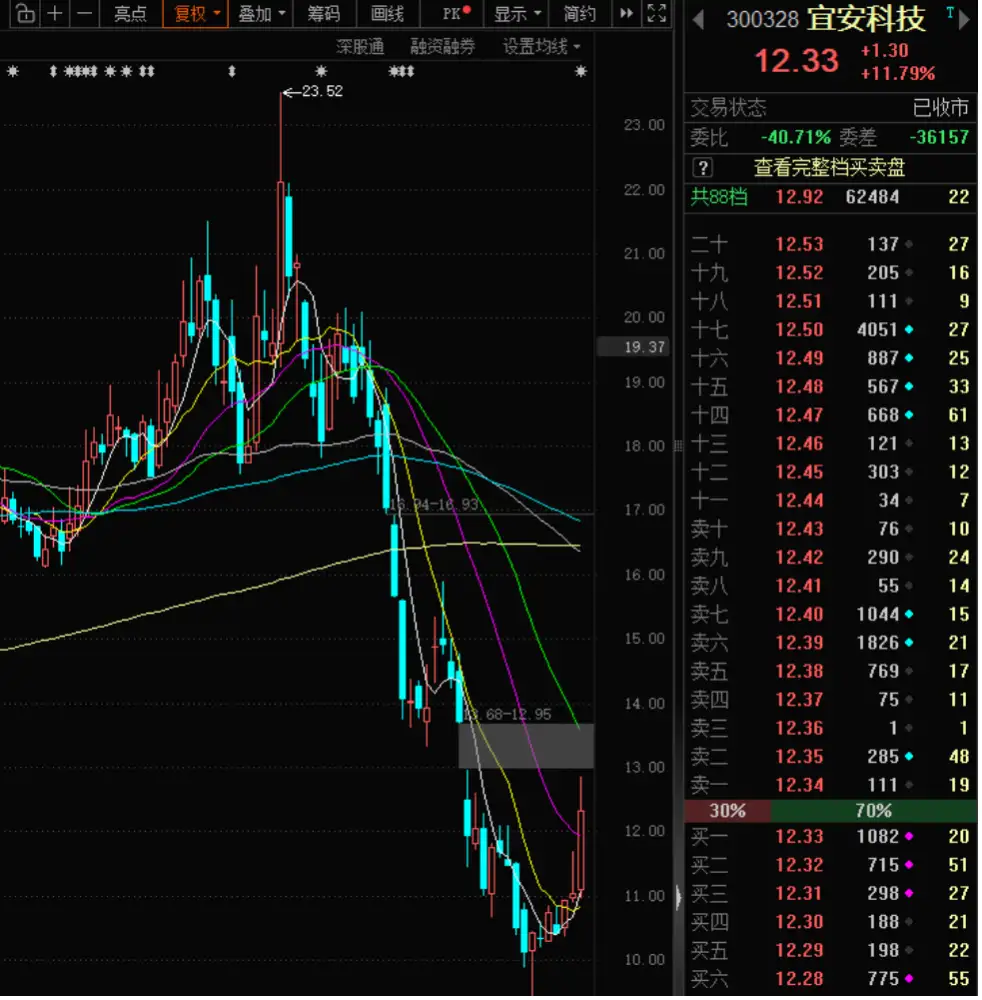Open the 设置均线 moving average settings

coord(541,47)
